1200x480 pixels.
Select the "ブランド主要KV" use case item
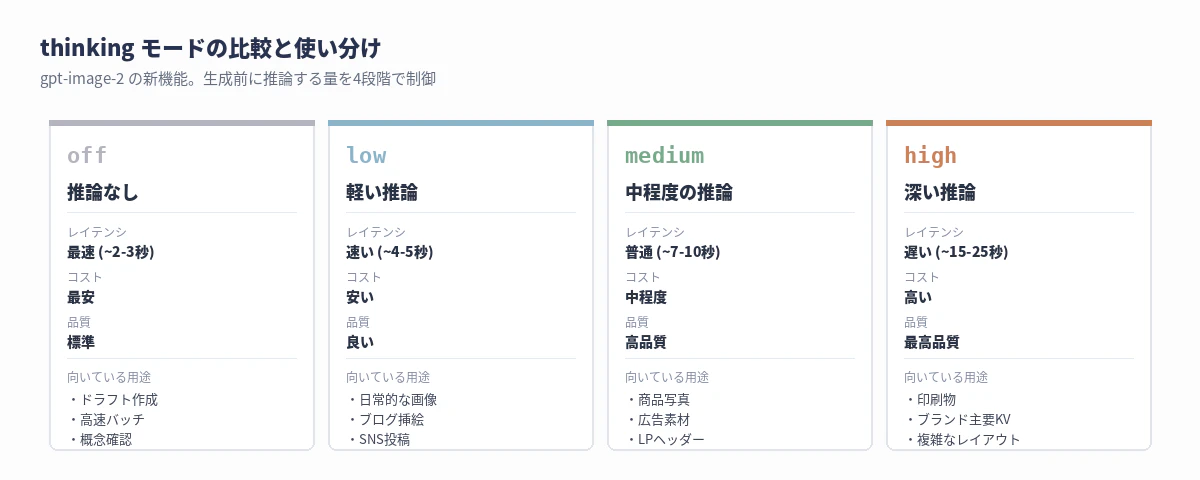[x=961, y=419]
